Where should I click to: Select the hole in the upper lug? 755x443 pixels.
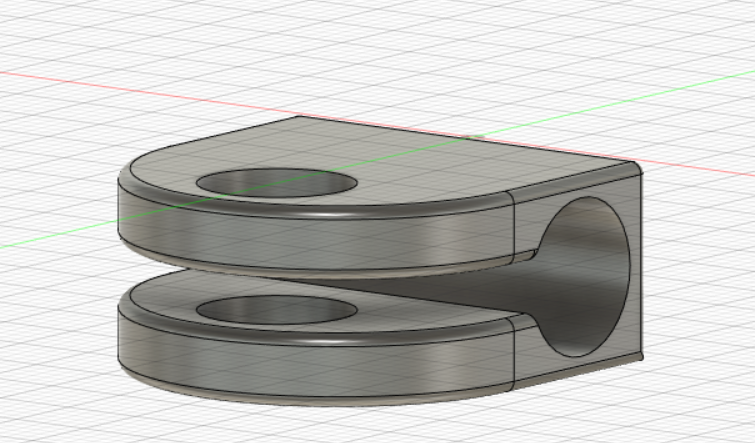coord(276,183)
